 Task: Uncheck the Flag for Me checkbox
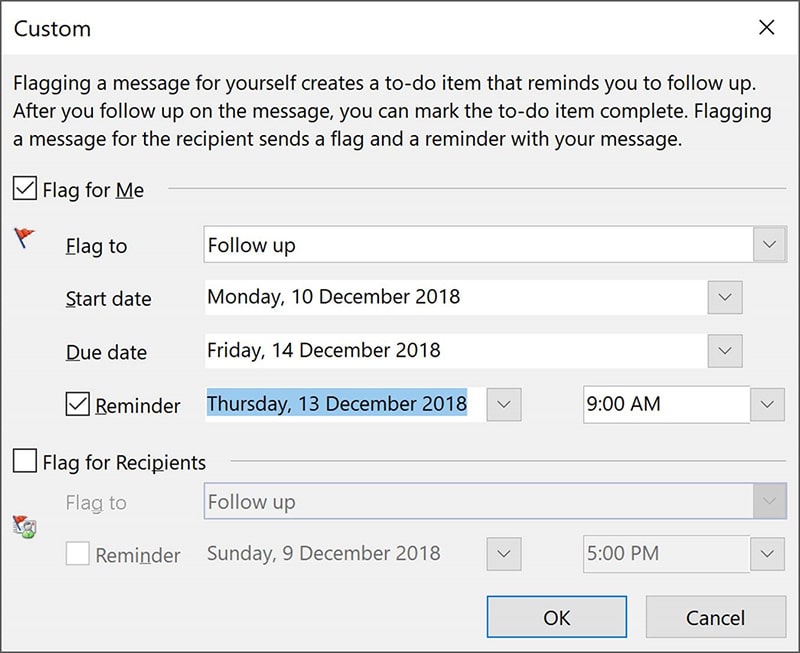25,187
